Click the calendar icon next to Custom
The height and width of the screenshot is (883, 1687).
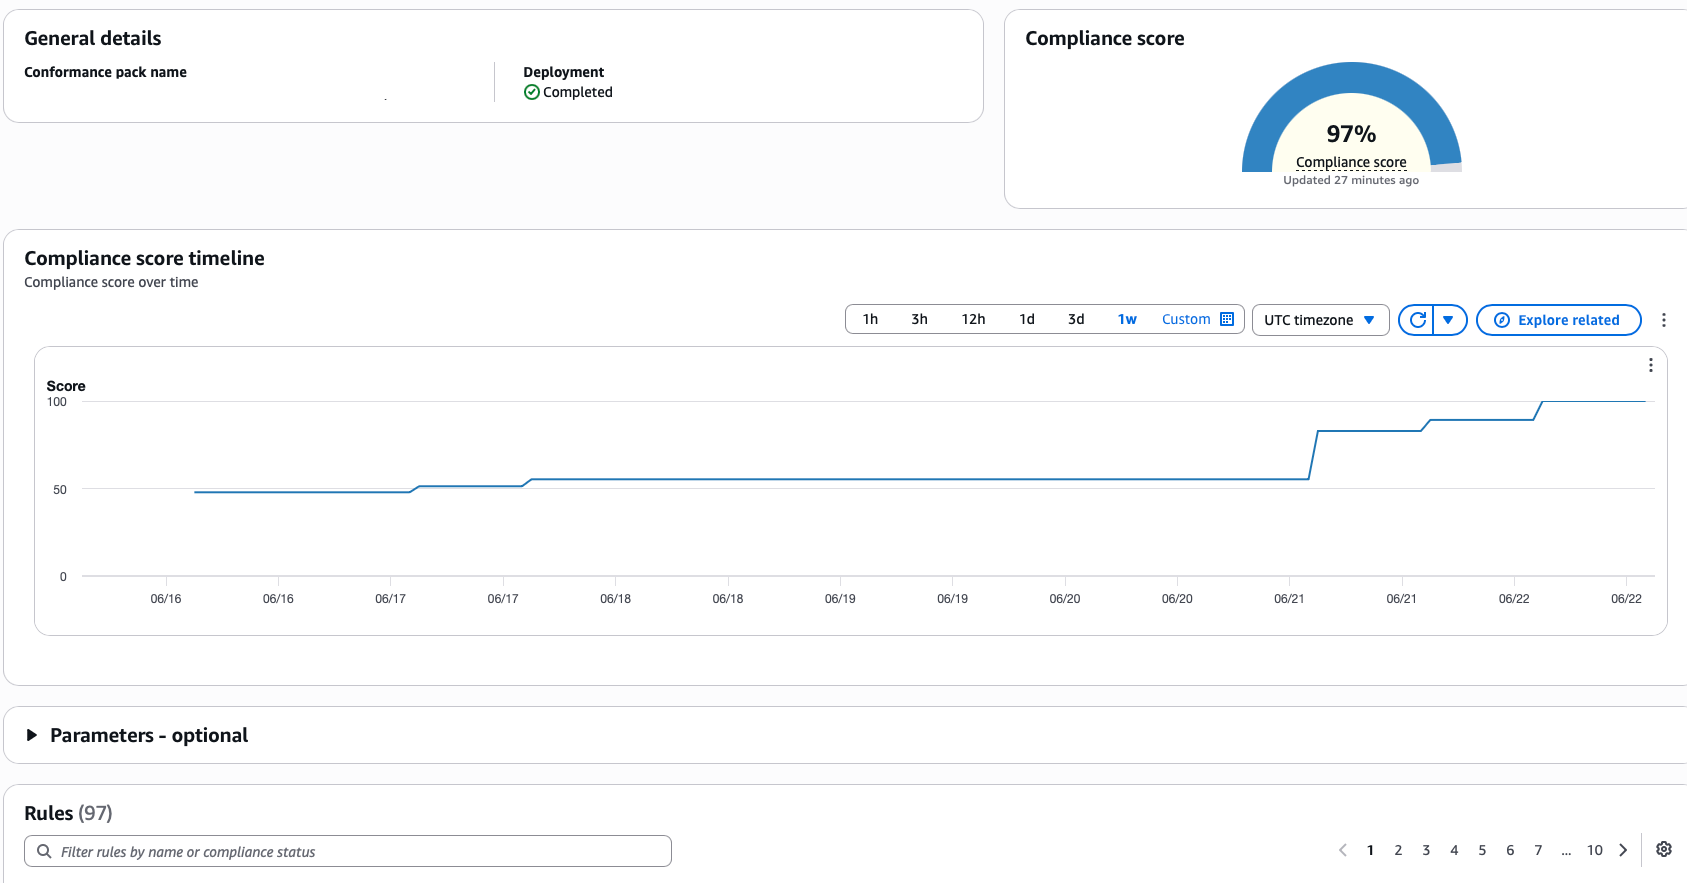point(1227,319)
